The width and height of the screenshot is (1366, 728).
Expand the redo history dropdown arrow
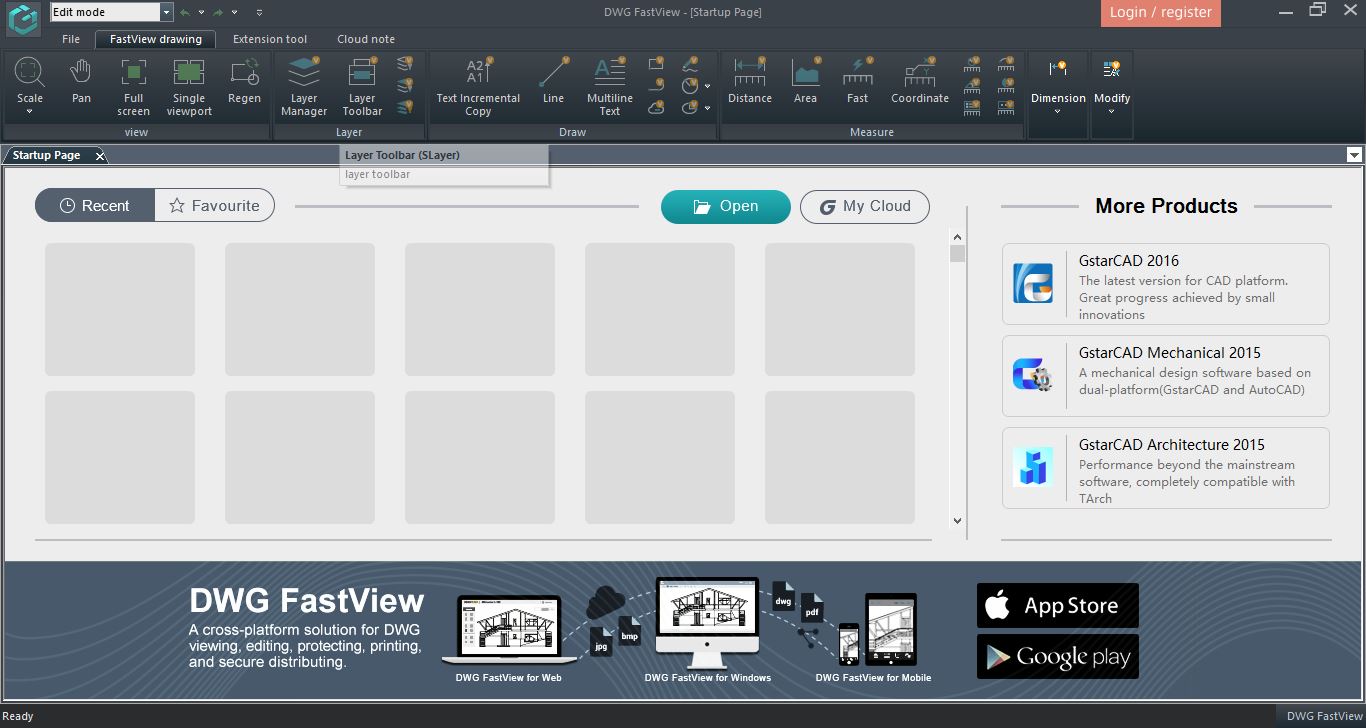pyautogui.click(x=234, y=12)
